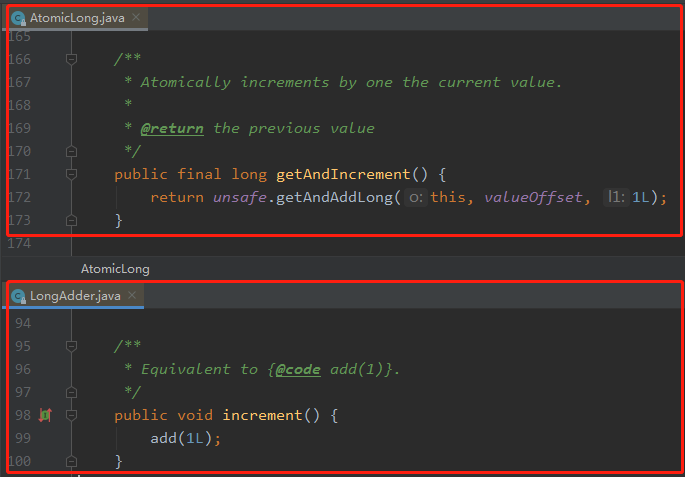Image resolution: width=685 pixels, height=477 pixels.
Task: Collapse the Javadoc comment at line 166
Action: 71,59
